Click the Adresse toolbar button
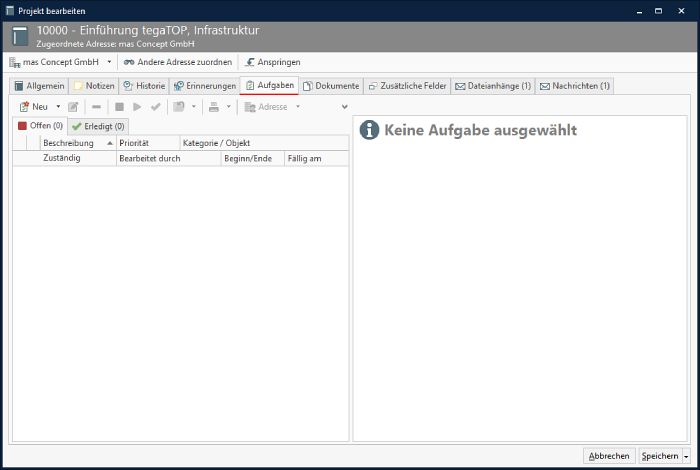The width and height of the screenshot is (700, 470). pos(266,107)
